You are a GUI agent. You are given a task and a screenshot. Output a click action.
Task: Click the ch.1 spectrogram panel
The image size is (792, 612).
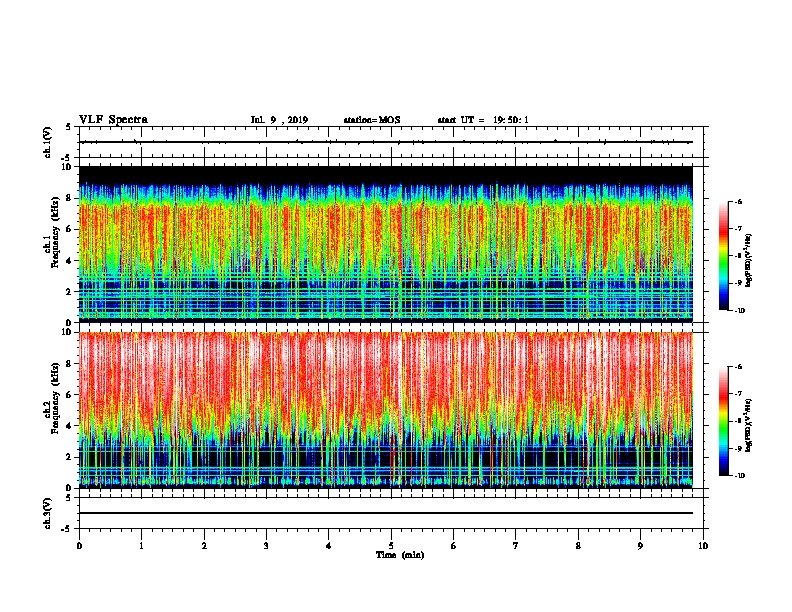386,244
